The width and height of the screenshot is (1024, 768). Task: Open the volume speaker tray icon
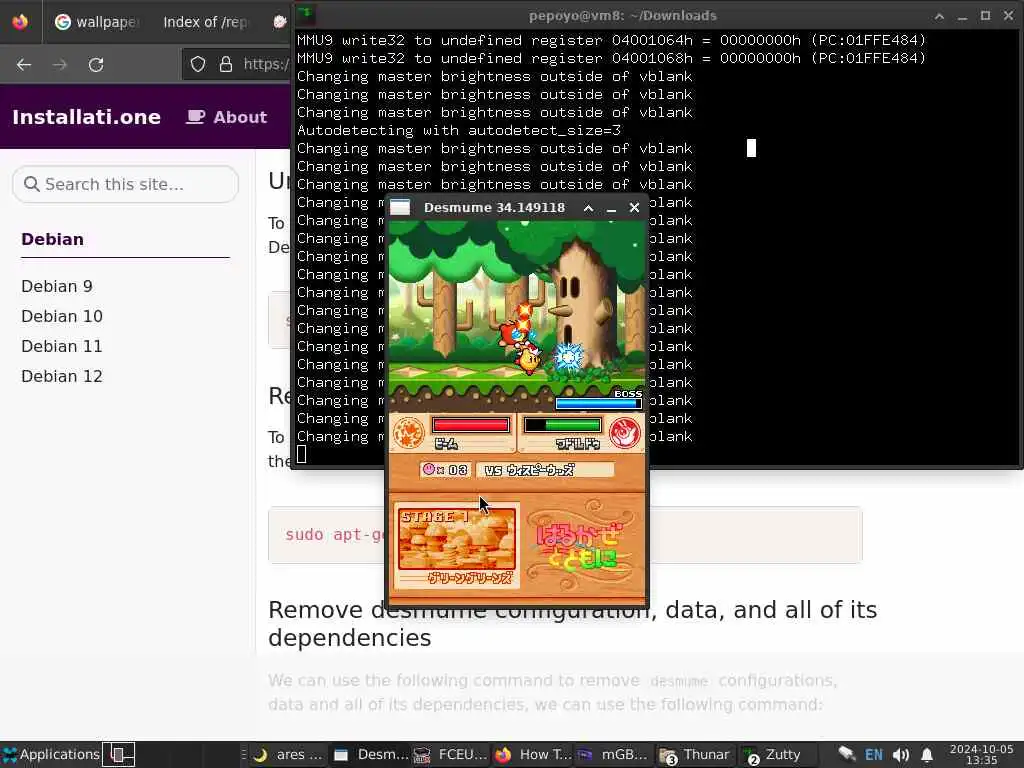pos(901,755)
